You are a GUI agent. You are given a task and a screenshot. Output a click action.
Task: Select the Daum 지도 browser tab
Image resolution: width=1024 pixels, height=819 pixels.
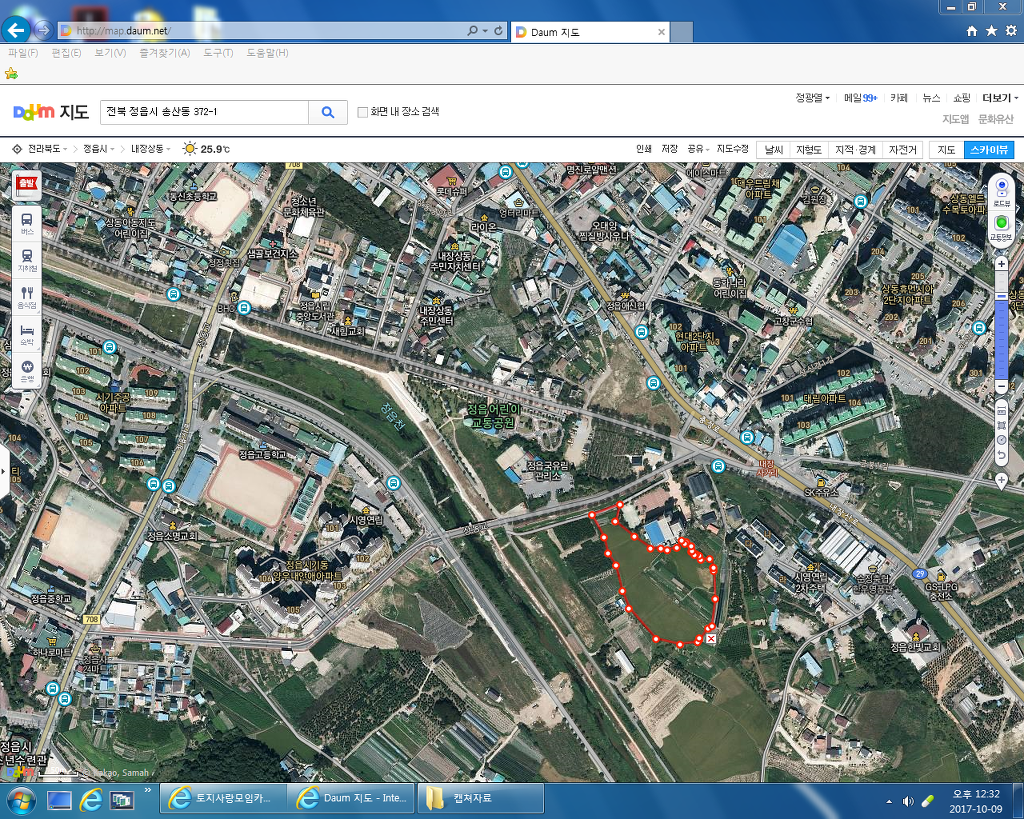tap(590, 31)
